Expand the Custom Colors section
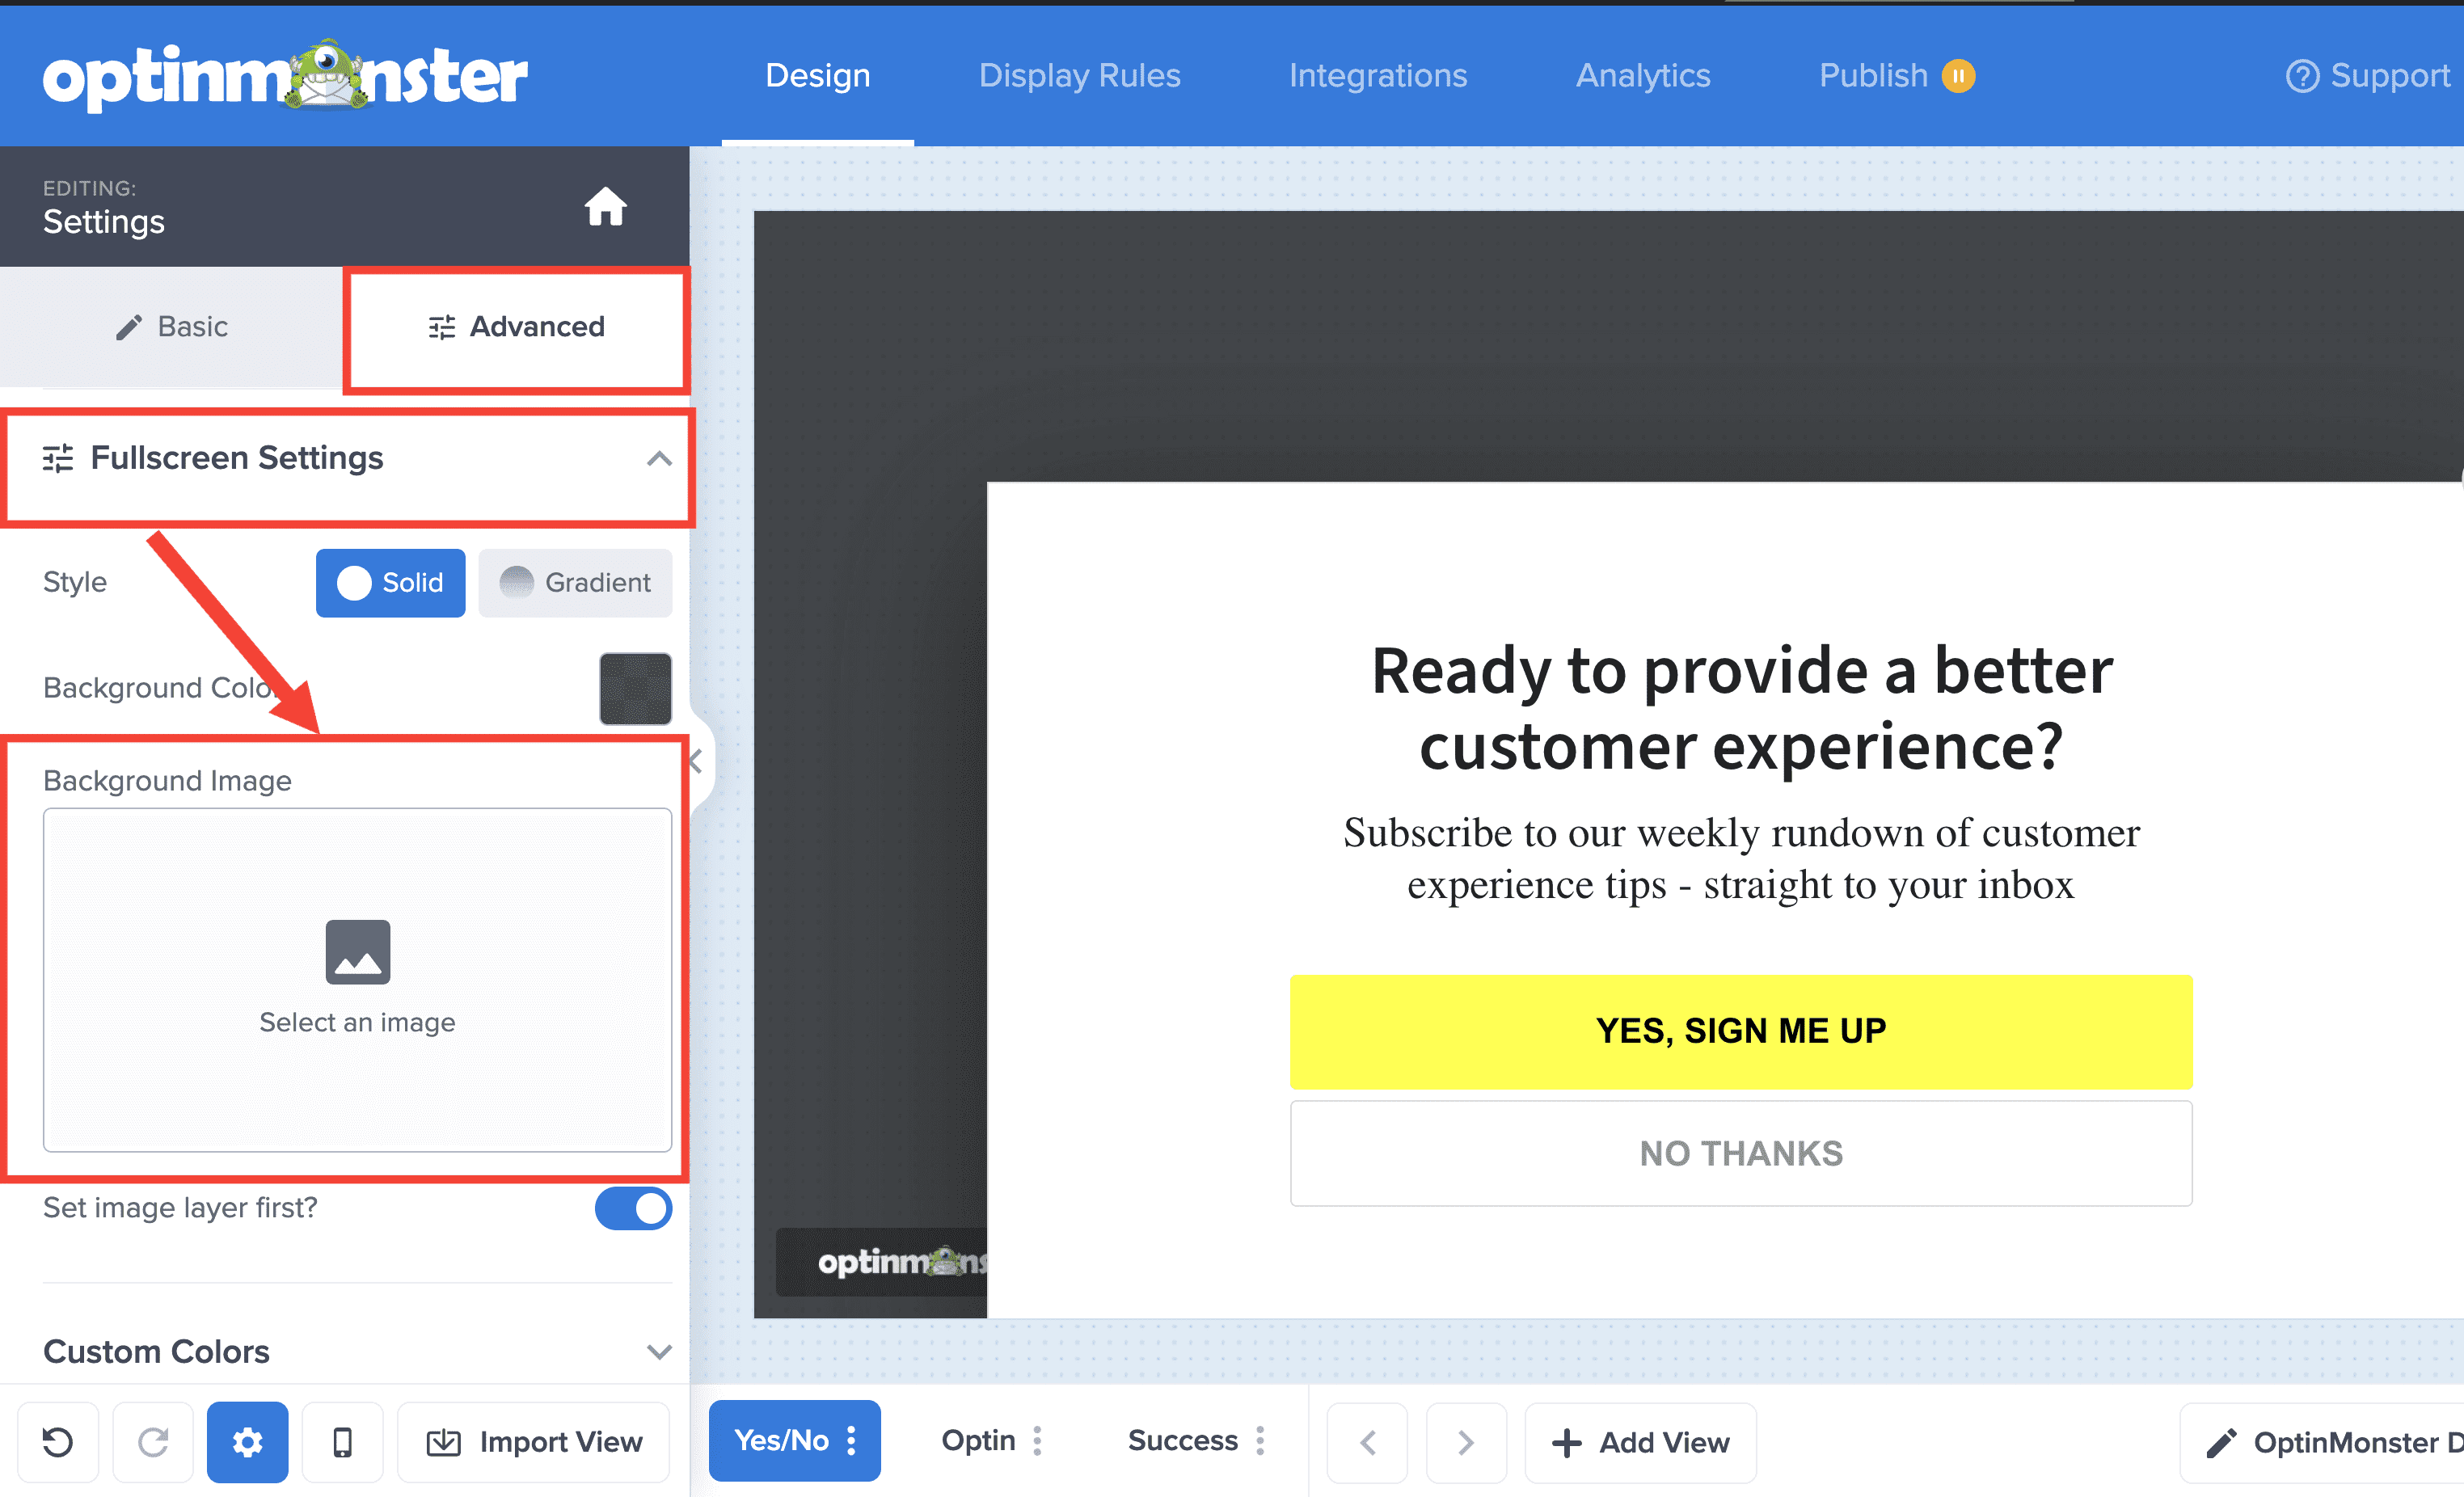 (658, 1352)
